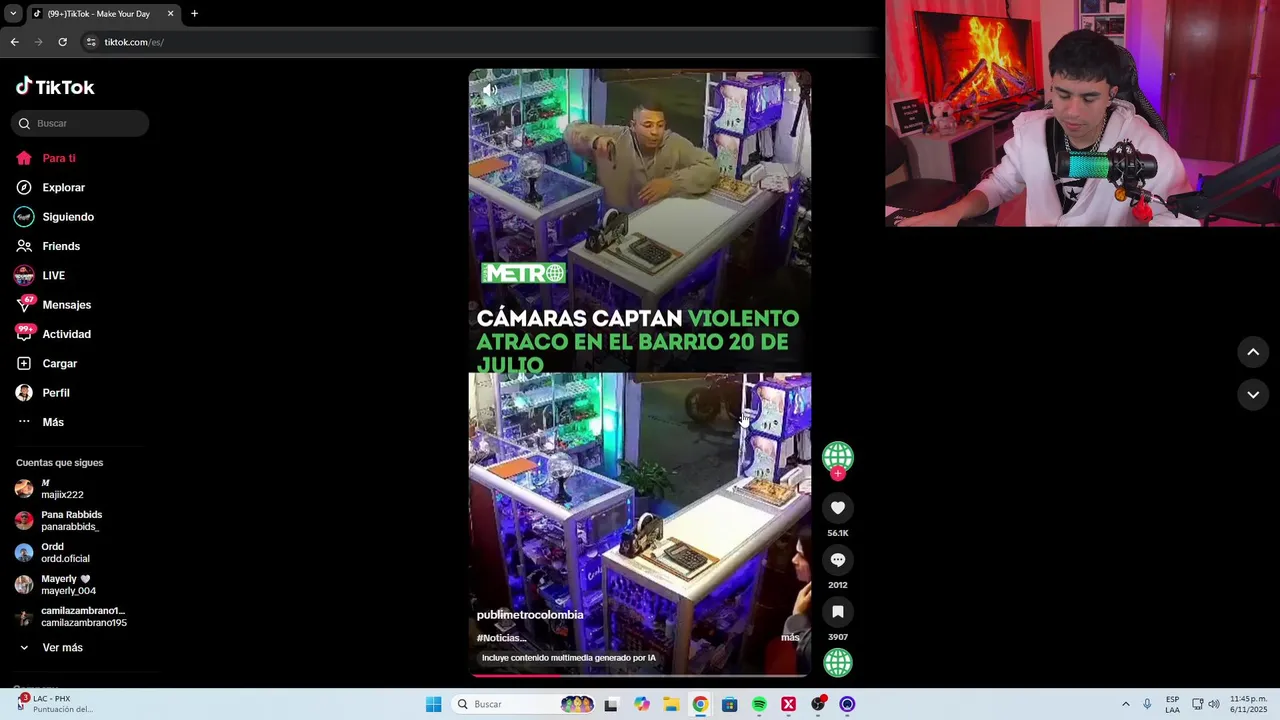The image size is (1280, 720).
Task: Open Copilot from taskbar
Action: click(x=642, y=704)
